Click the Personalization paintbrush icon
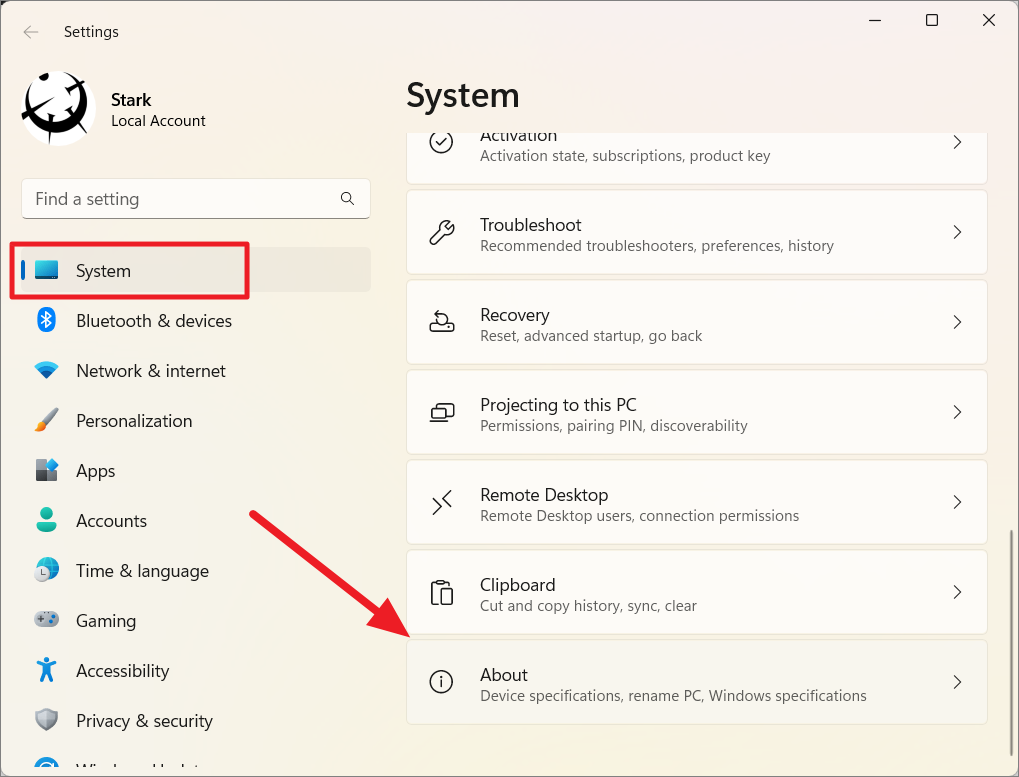 point(46,420)
